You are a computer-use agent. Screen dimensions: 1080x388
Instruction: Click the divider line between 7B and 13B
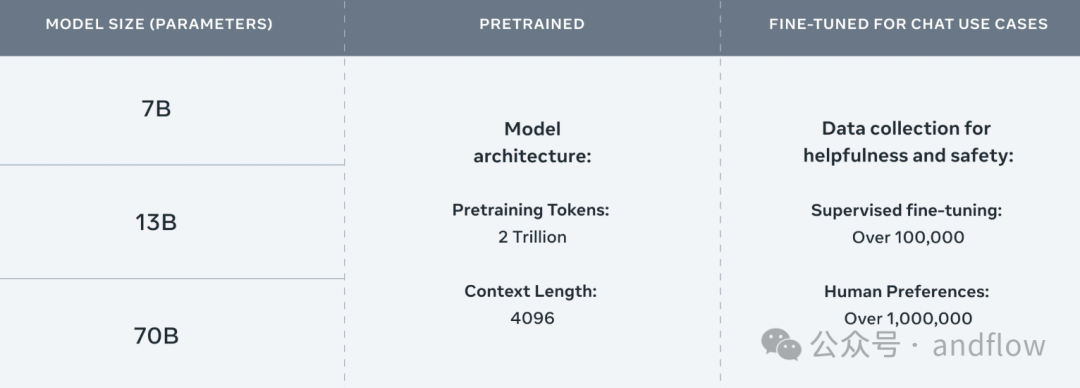click(x=172, y=165)
